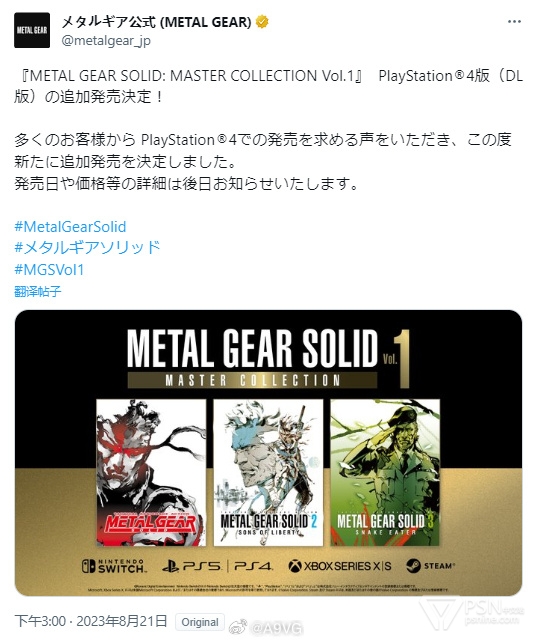Viewport: 535px width, 642px height.
Task: Open the @metalgear_jp handle link
Action: point(106,41)
